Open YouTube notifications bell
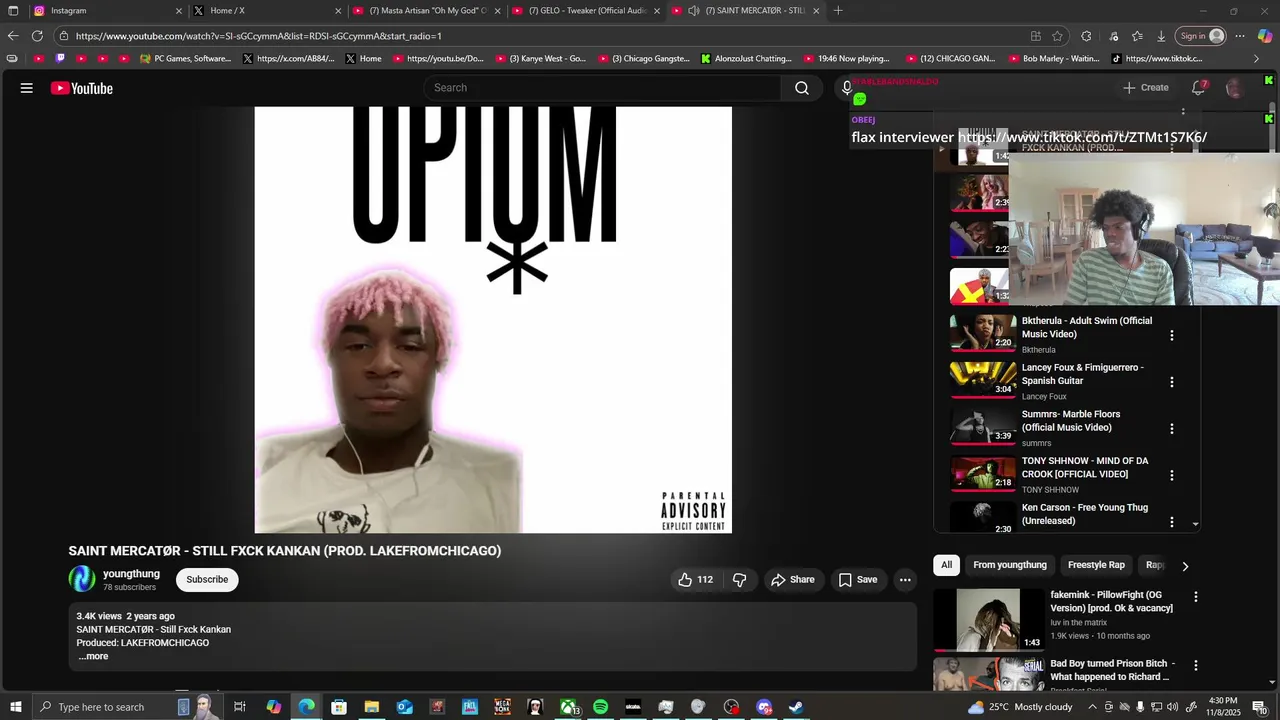 pyautogui.click(x=1198, y=88)
